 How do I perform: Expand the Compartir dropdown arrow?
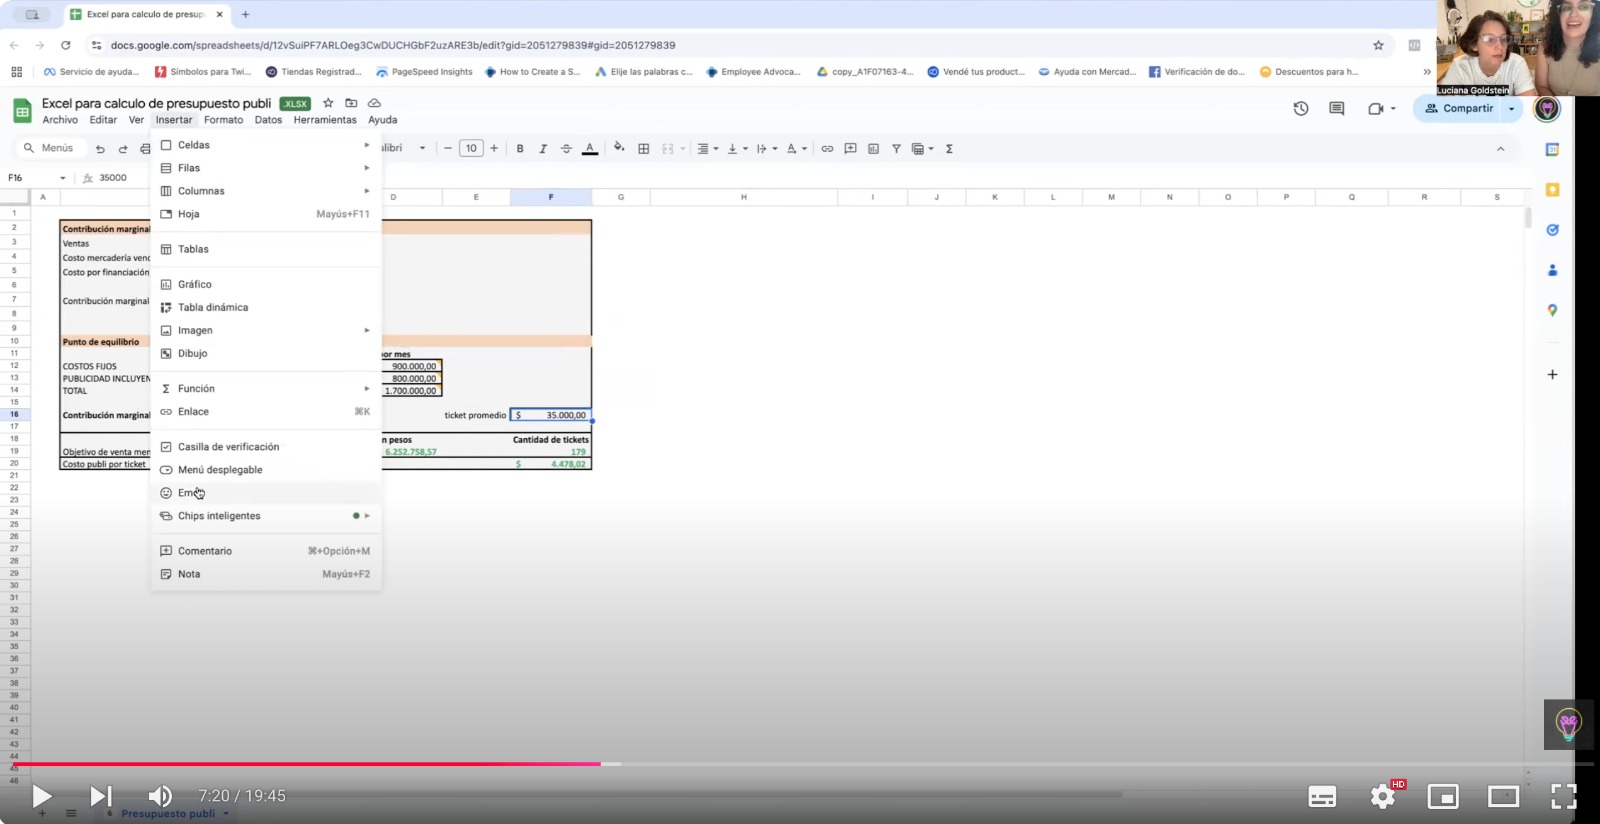click(x=1511, y=109)
